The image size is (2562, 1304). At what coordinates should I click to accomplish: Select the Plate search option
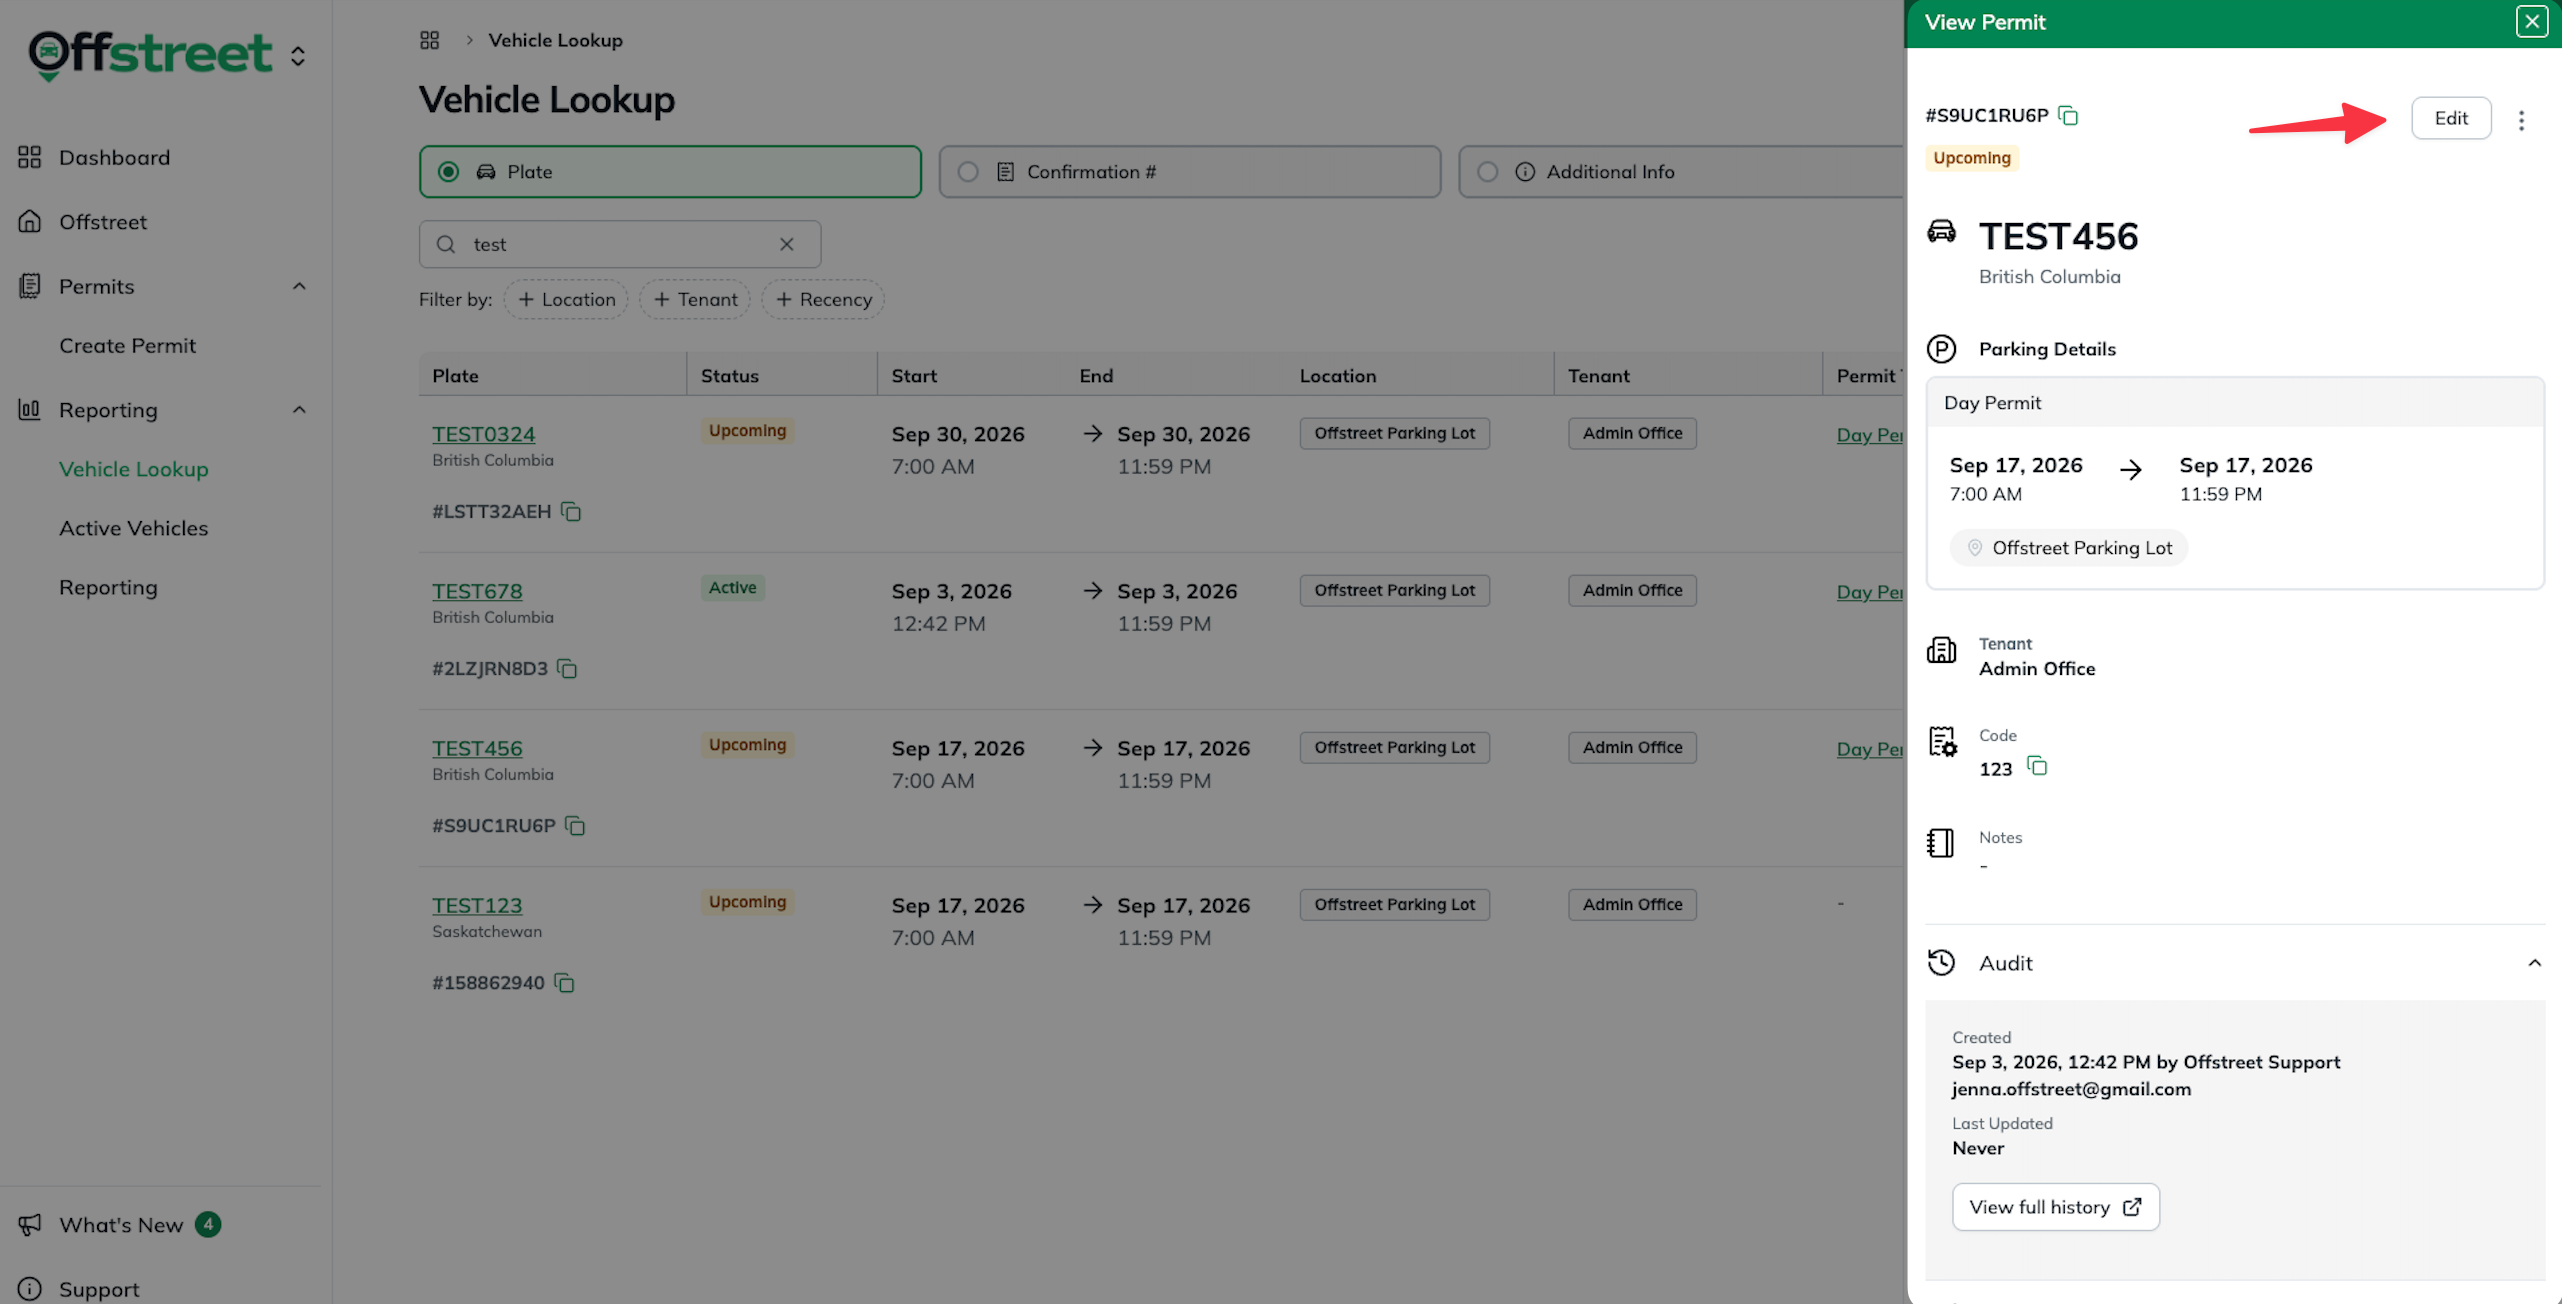click(670, 172)
